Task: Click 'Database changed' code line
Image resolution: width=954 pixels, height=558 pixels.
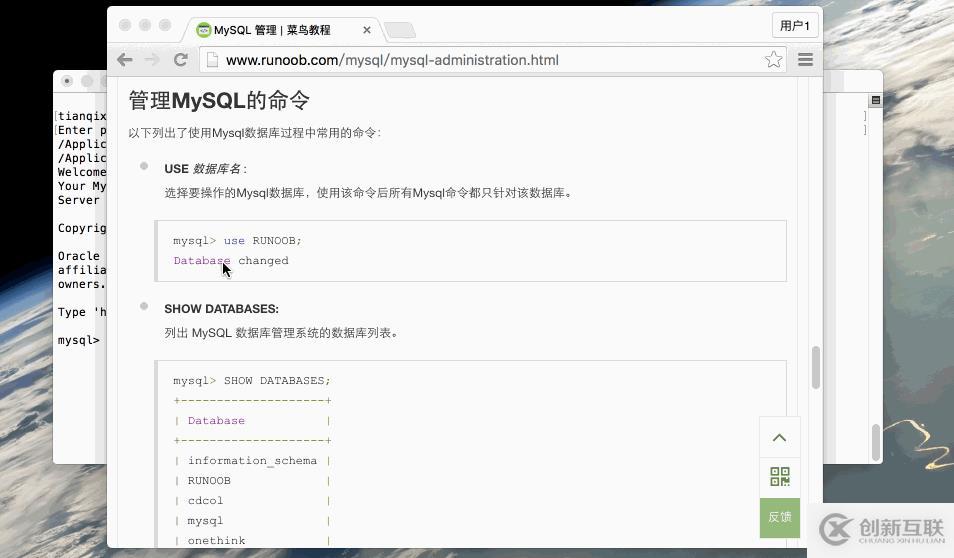Action: pos(231,260)
